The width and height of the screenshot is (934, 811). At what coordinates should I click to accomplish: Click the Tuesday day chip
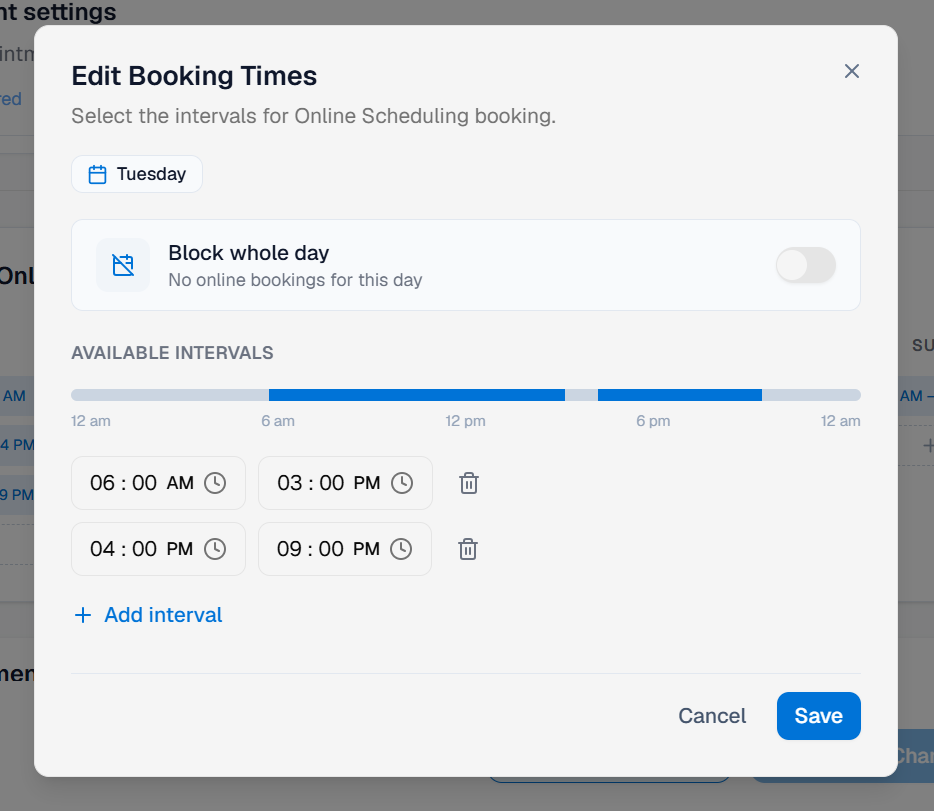(x=137, y=174)
